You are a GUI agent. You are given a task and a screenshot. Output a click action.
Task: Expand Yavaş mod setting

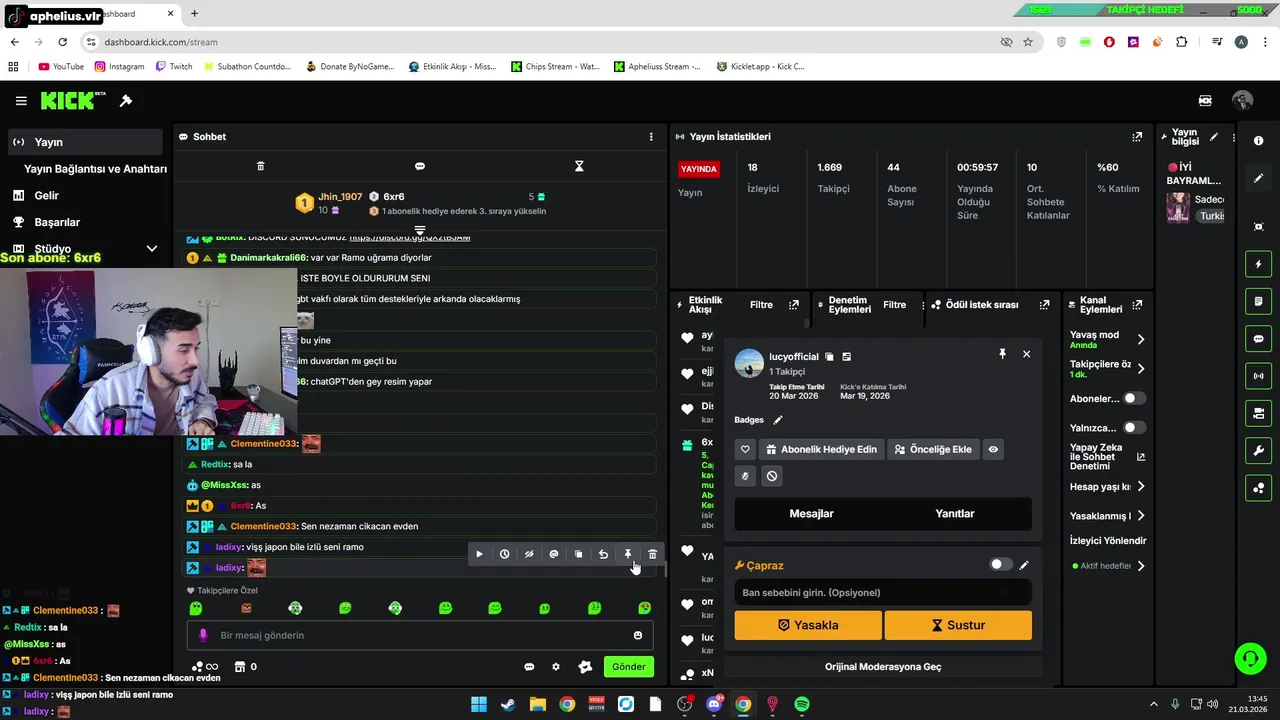click(x=1141, y=339)
